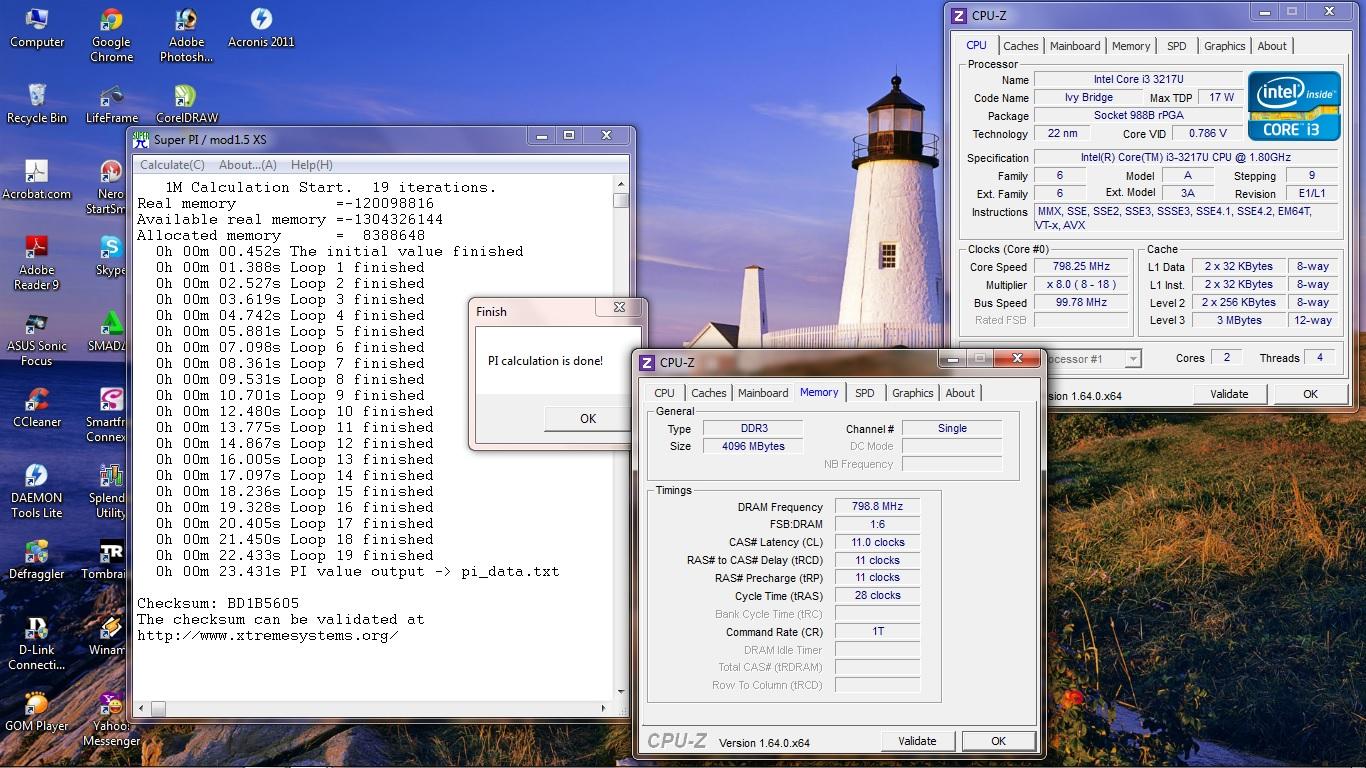Click Super PI horizontal scroll left arrow

coord(142,708)
